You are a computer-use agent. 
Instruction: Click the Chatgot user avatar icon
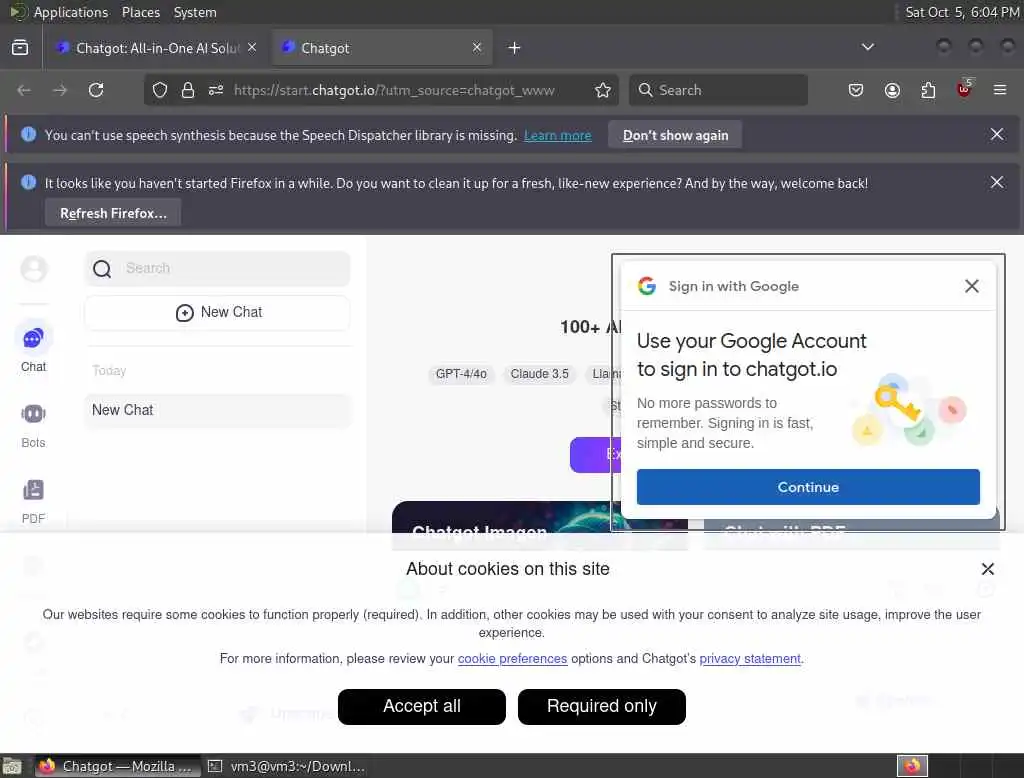[34, 268]
